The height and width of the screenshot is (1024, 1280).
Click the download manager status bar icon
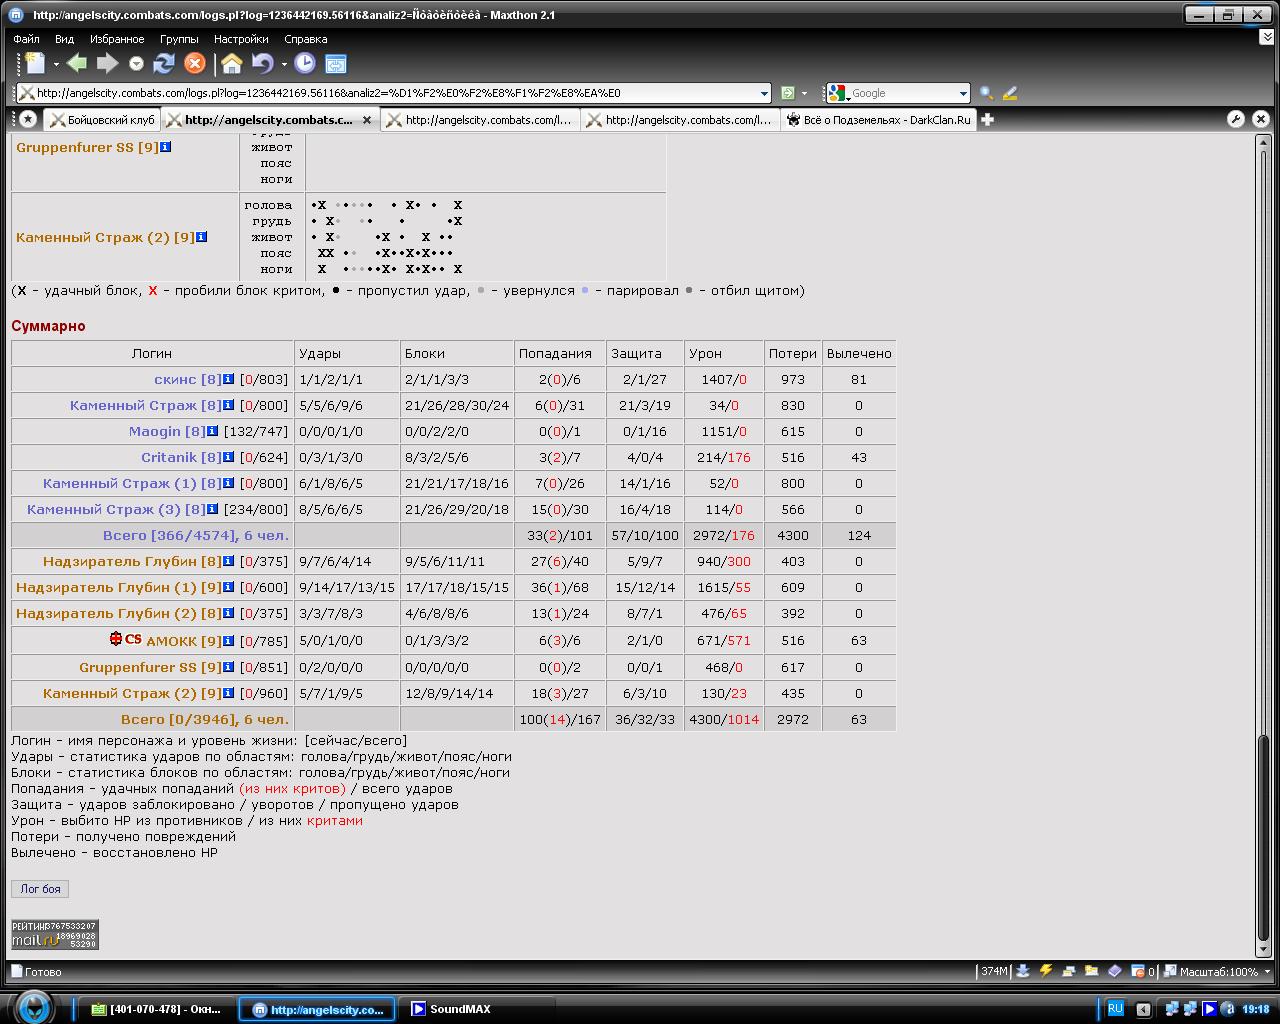1022,971
